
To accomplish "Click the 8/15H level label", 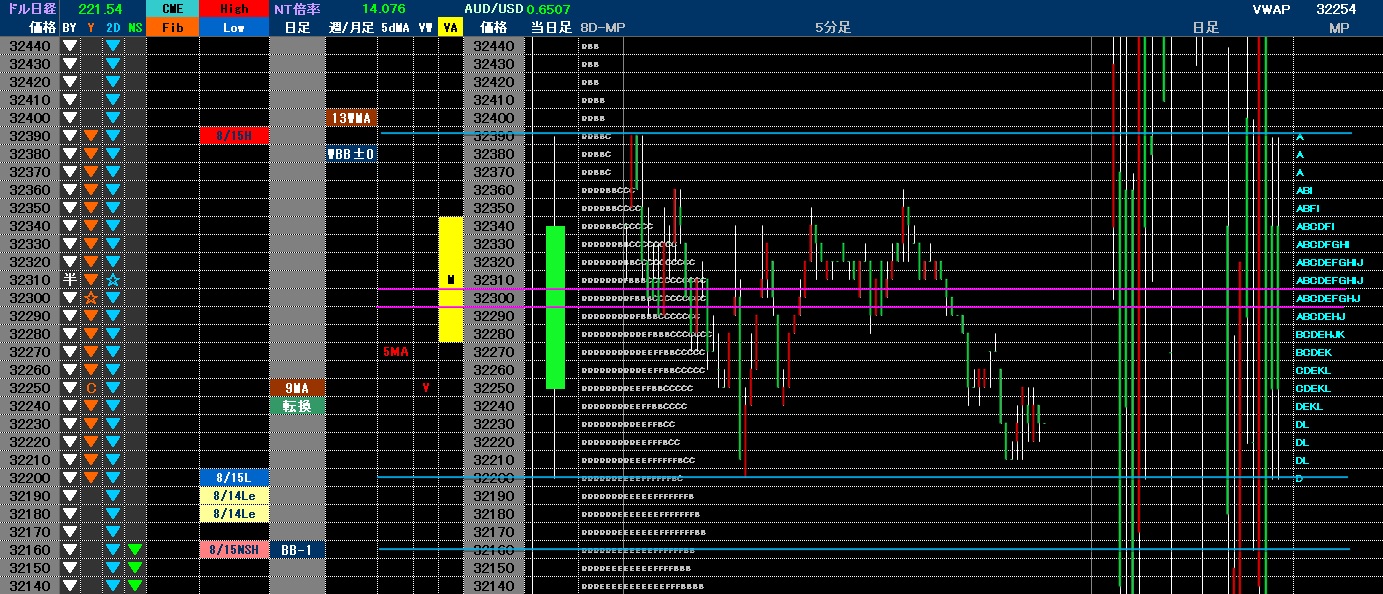I will [234, 136].
